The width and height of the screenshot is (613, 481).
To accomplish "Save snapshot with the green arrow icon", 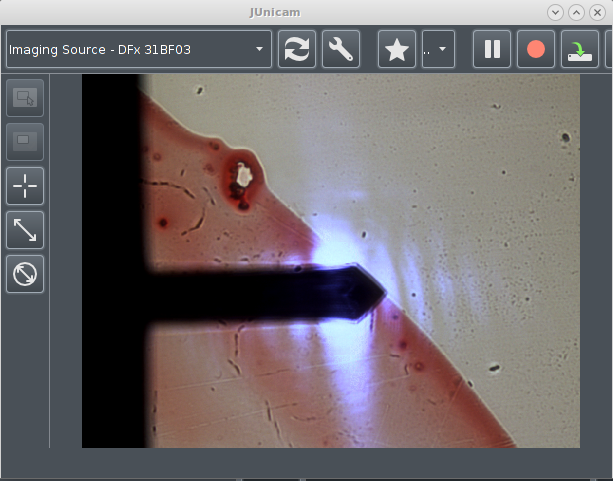I will 580,49.
